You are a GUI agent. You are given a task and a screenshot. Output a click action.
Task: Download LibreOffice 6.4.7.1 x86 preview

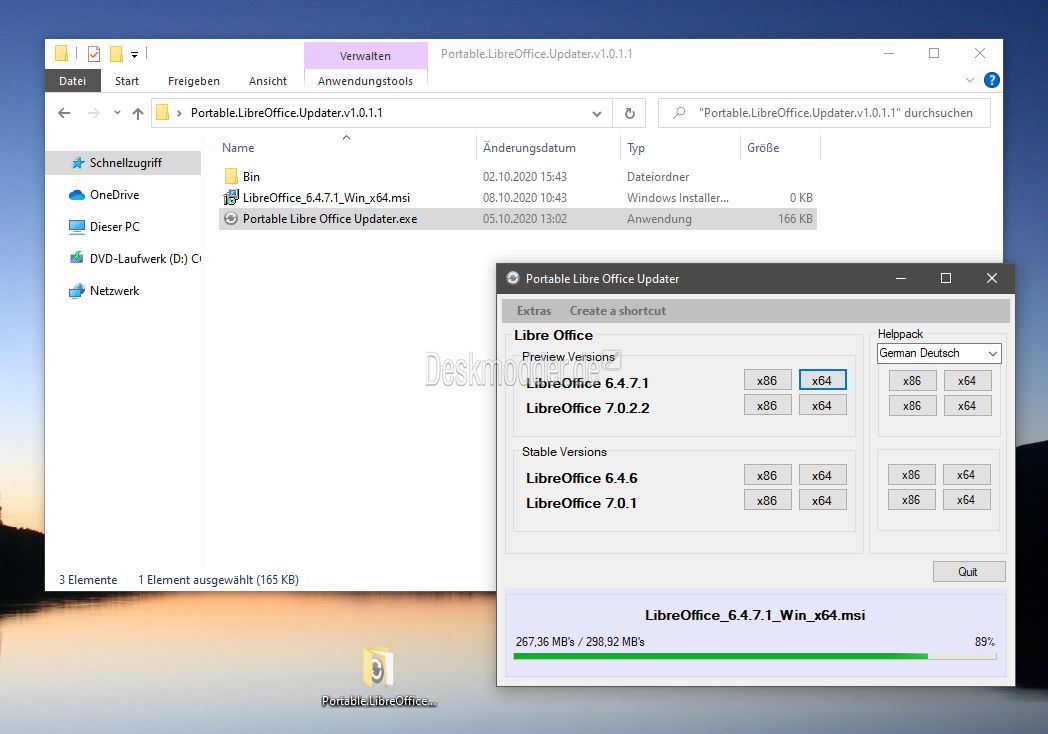[767, 380]
